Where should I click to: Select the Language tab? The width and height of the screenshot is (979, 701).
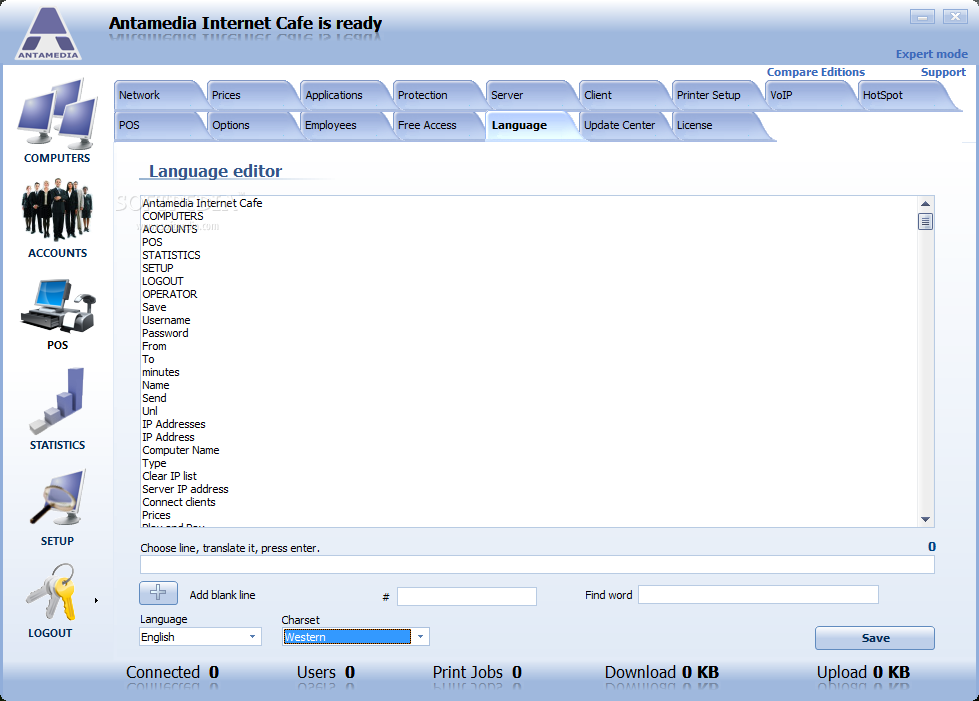coord(531,125)
